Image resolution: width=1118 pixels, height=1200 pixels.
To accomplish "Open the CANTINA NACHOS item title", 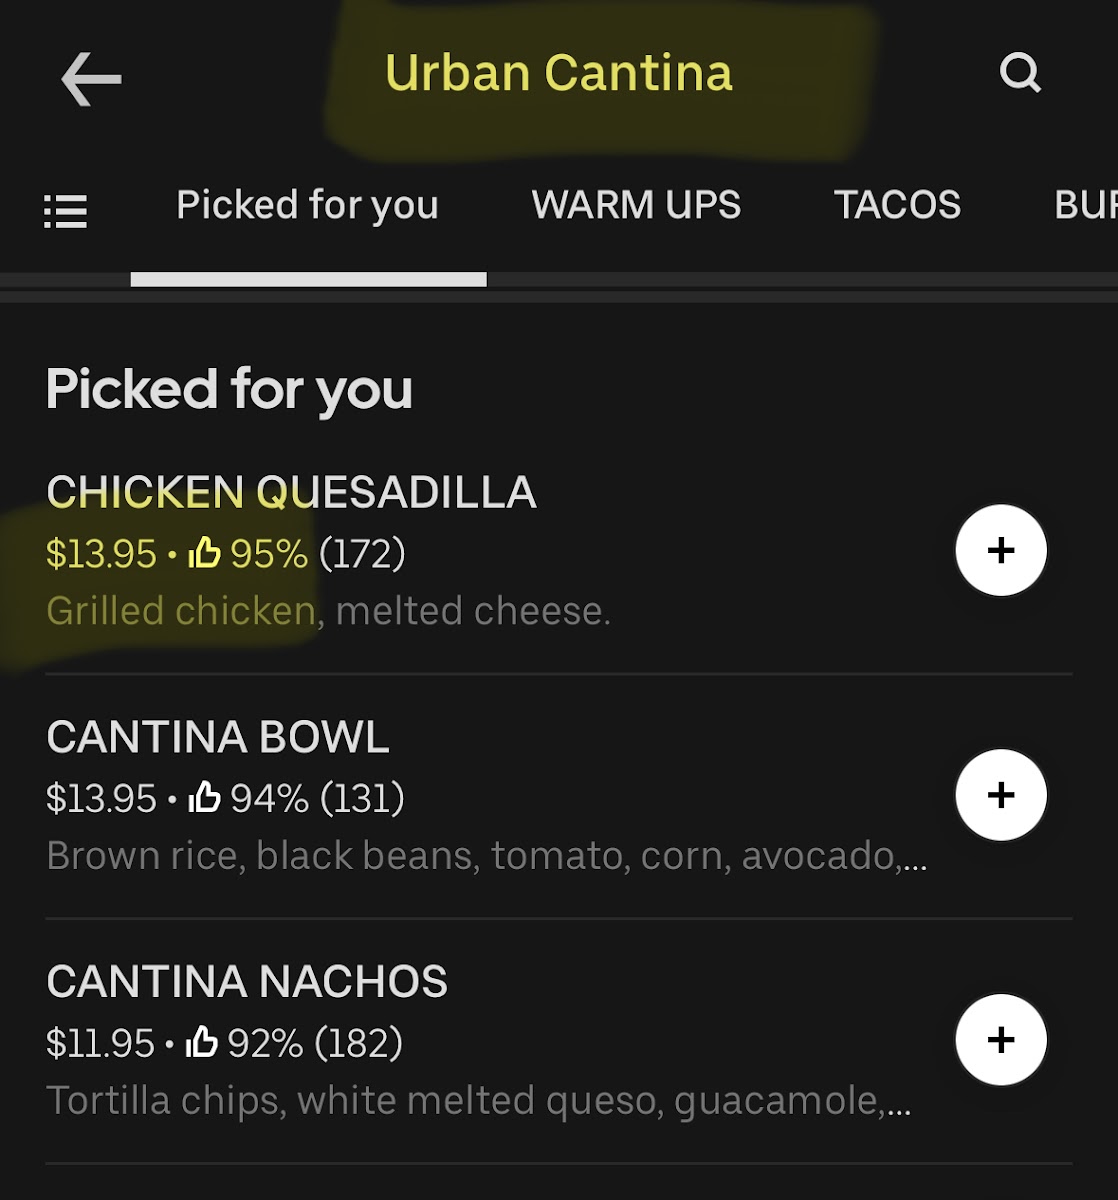I will point(247,982).
